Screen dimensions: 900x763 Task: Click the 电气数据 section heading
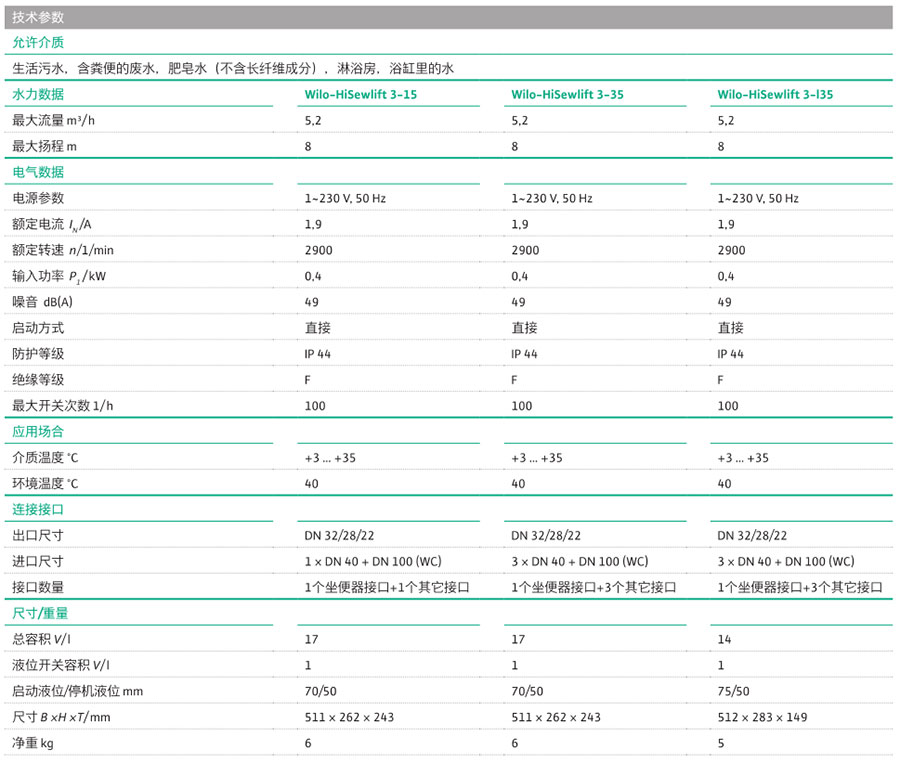tap(38, 172)
